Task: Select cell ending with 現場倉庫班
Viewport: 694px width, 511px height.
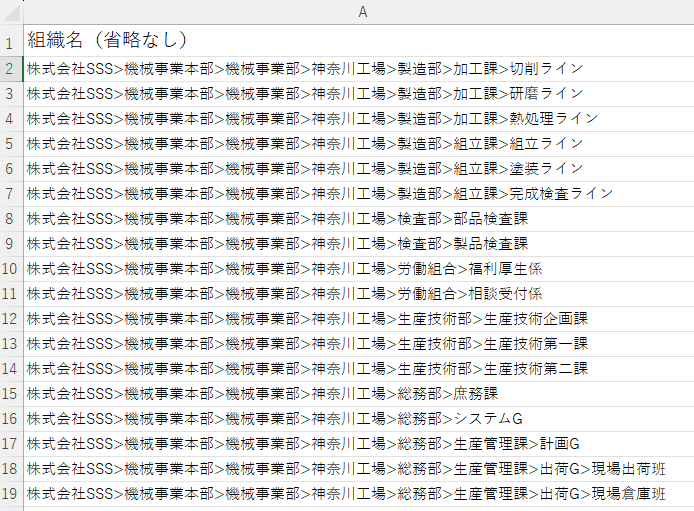Action: 359,494
